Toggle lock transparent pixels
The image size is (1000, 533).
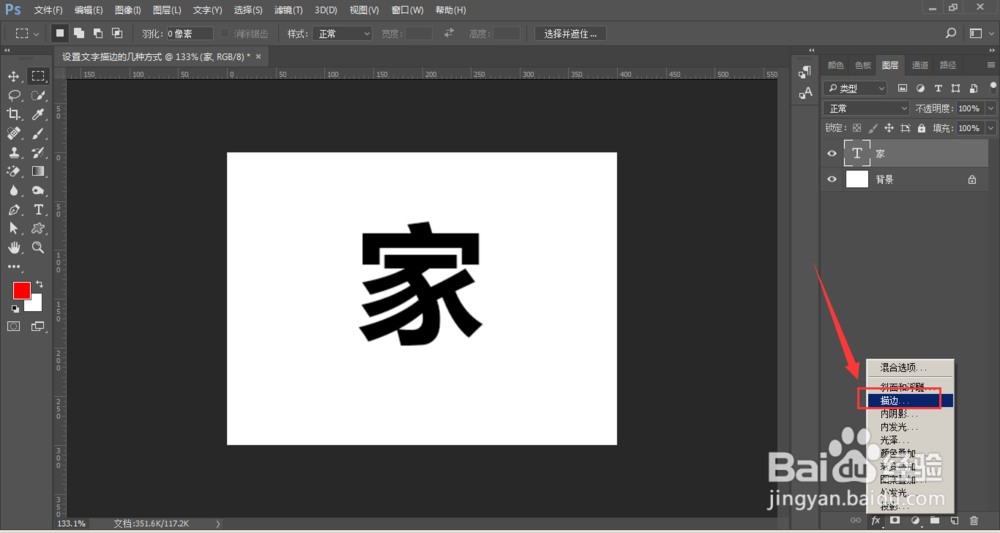(857, 128)
